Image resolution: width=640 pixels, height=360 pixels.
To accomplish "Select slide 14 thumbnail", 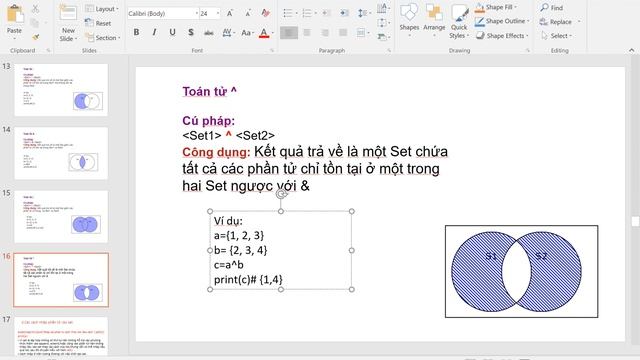I will point(61,153).
